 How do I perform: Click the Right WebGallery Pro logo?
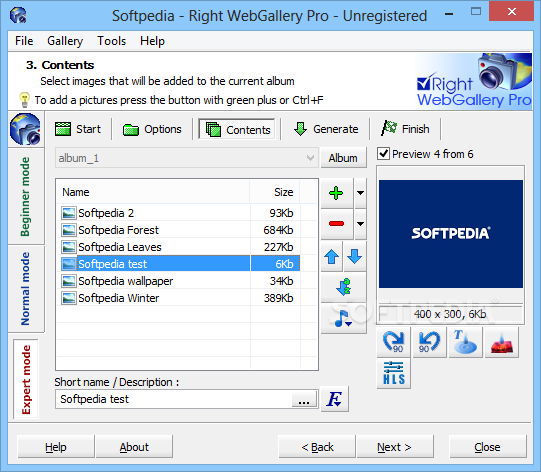point(474,81)
